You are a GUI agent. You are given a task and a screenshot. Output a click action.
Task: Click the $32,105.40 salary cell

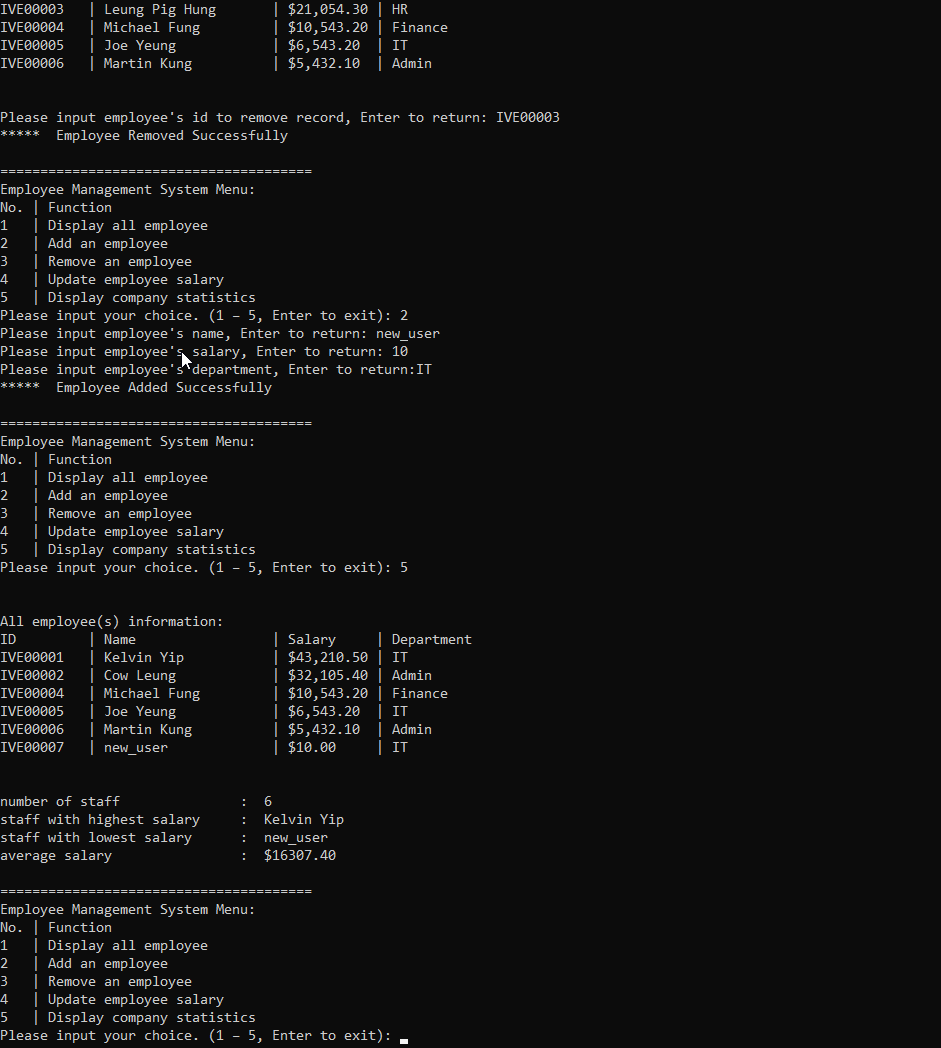[327, 676]
